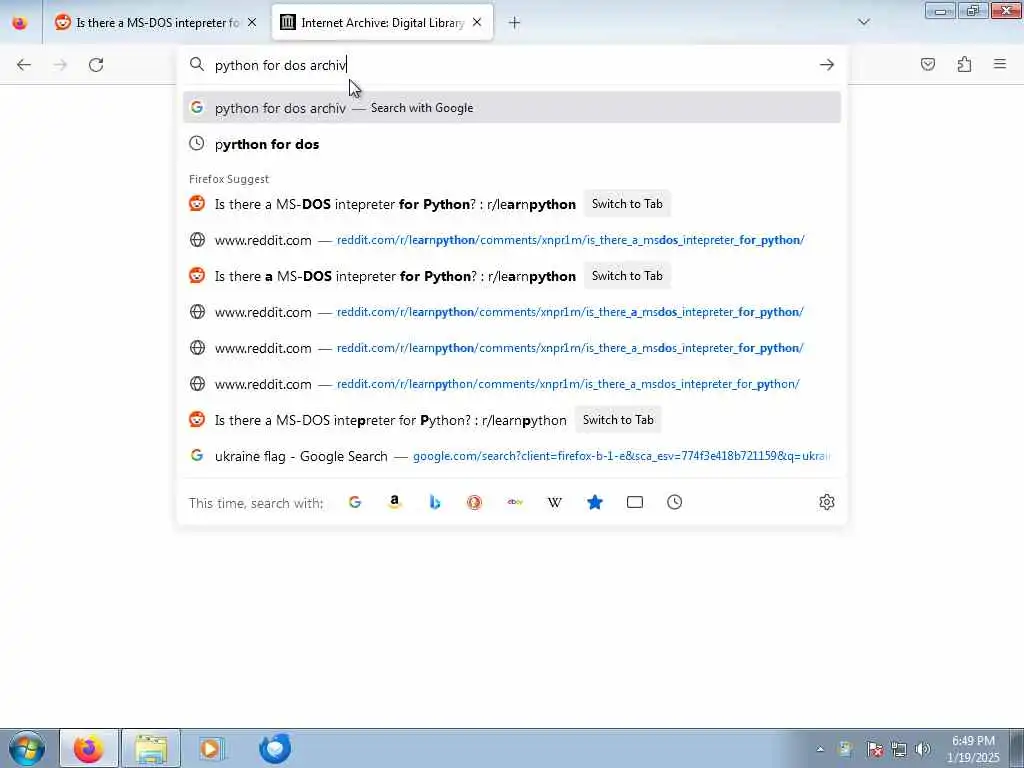Open Thunderbird from the taskbar
The width and height of the screenshot is (1024, 768).
[x=274, y=748]
